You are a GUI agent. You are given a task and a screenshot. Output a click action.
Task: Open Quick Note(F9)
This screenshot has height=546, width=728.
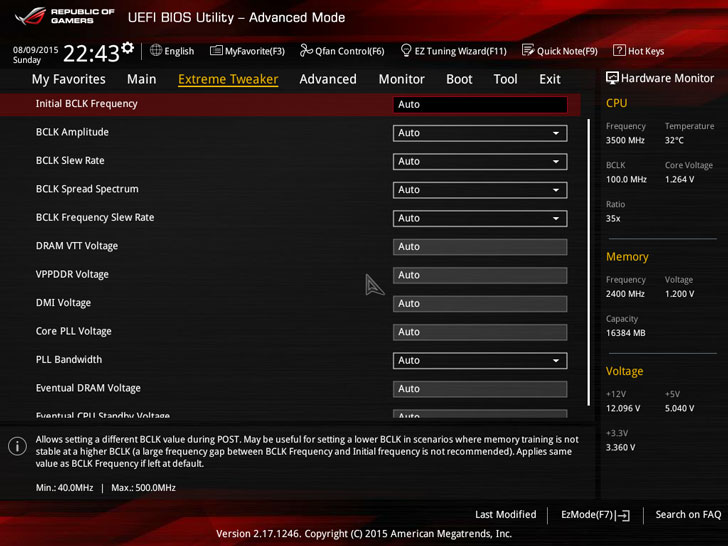[x=560, y=51]
